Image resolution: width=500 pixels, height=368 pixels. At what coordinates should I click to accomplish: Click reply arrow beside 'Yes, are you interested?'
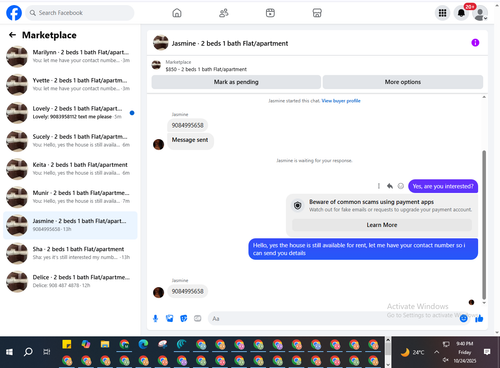click(x=389, y=186)
